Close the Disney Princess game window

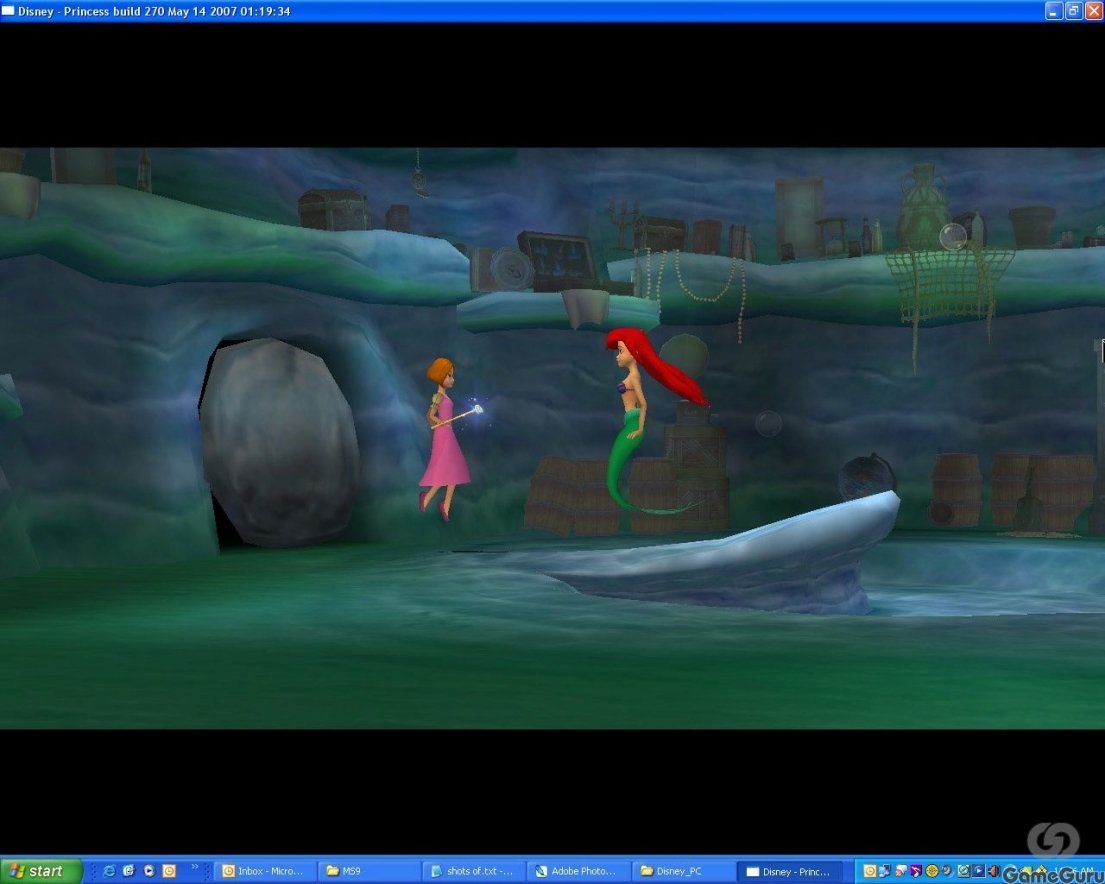(1094, 11)
